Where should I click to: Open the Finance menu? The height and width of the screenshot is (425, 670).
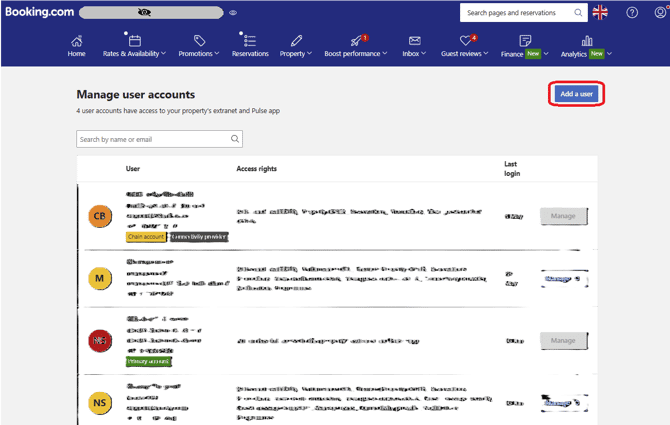point(522,53)
